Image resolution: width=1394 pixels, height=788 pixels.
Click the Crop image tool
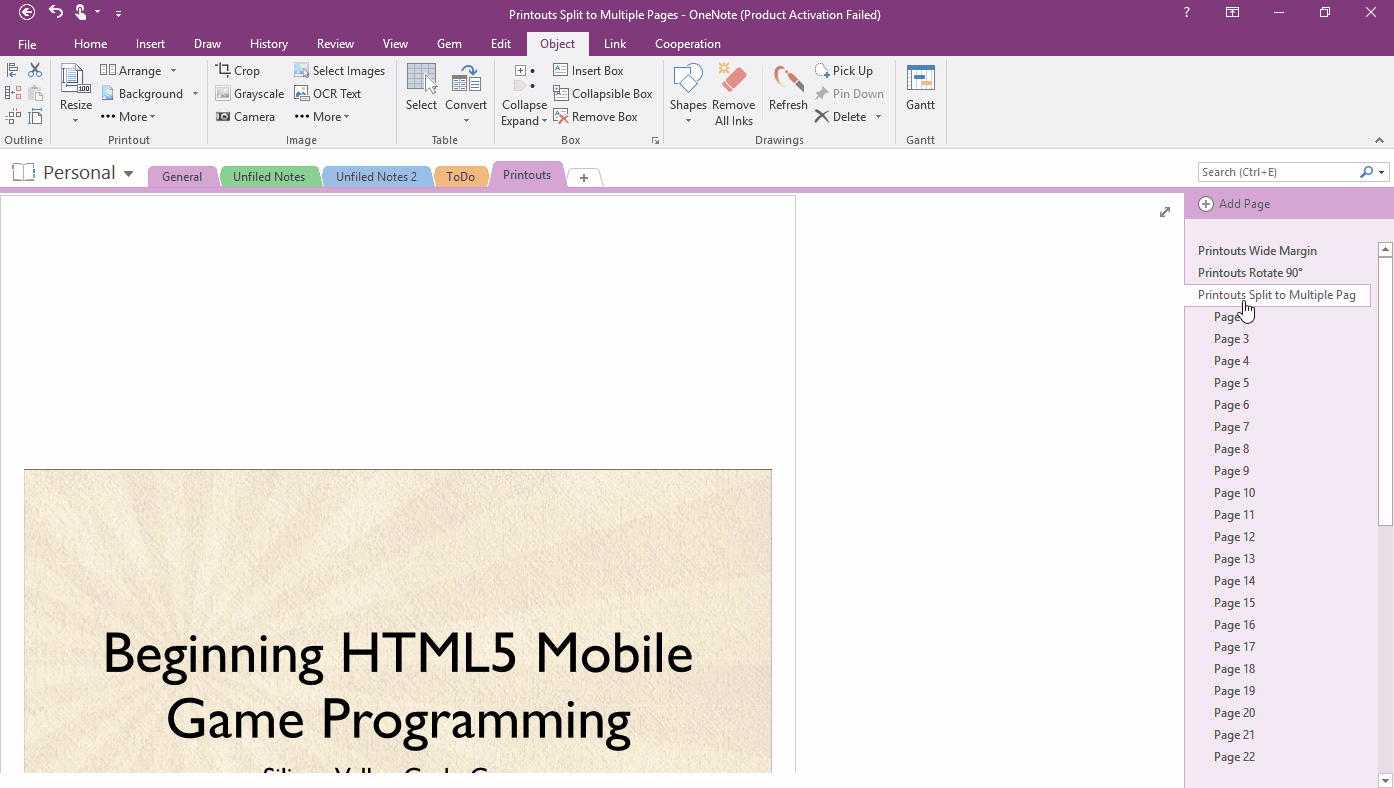click(x=238, y=71)
